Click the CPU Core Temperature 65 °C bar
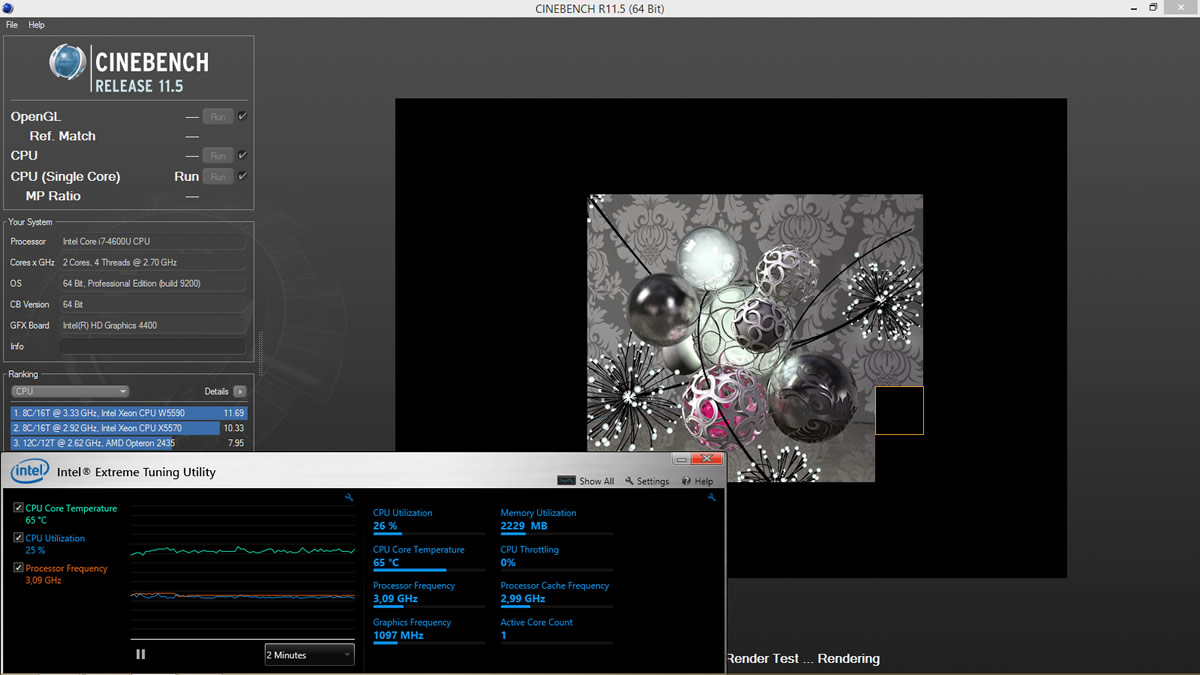1200x675 pixels. pyautogui.click(x=429, y=570)
